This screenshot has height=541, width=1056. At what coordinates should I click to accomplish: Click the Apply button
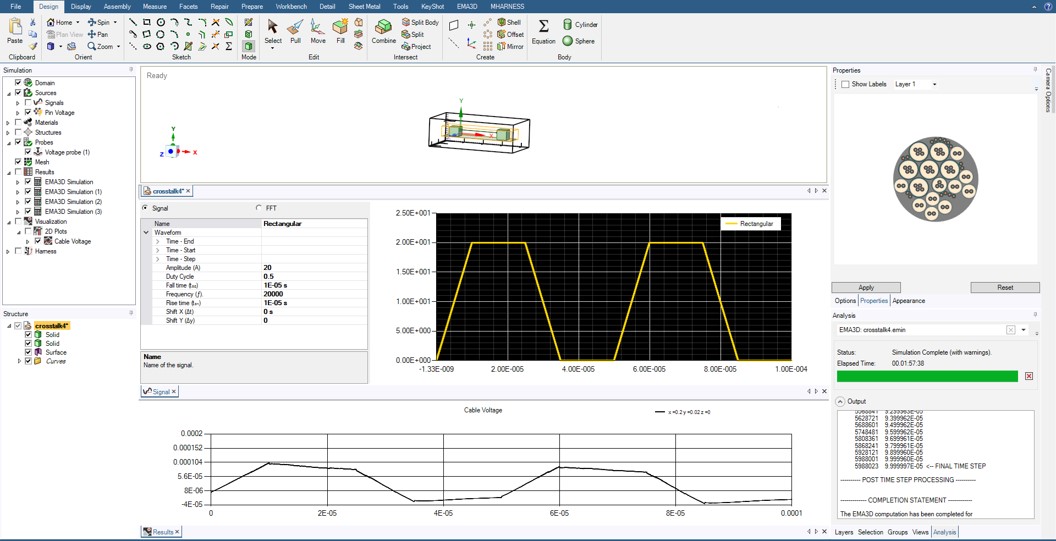pos(866,287)
